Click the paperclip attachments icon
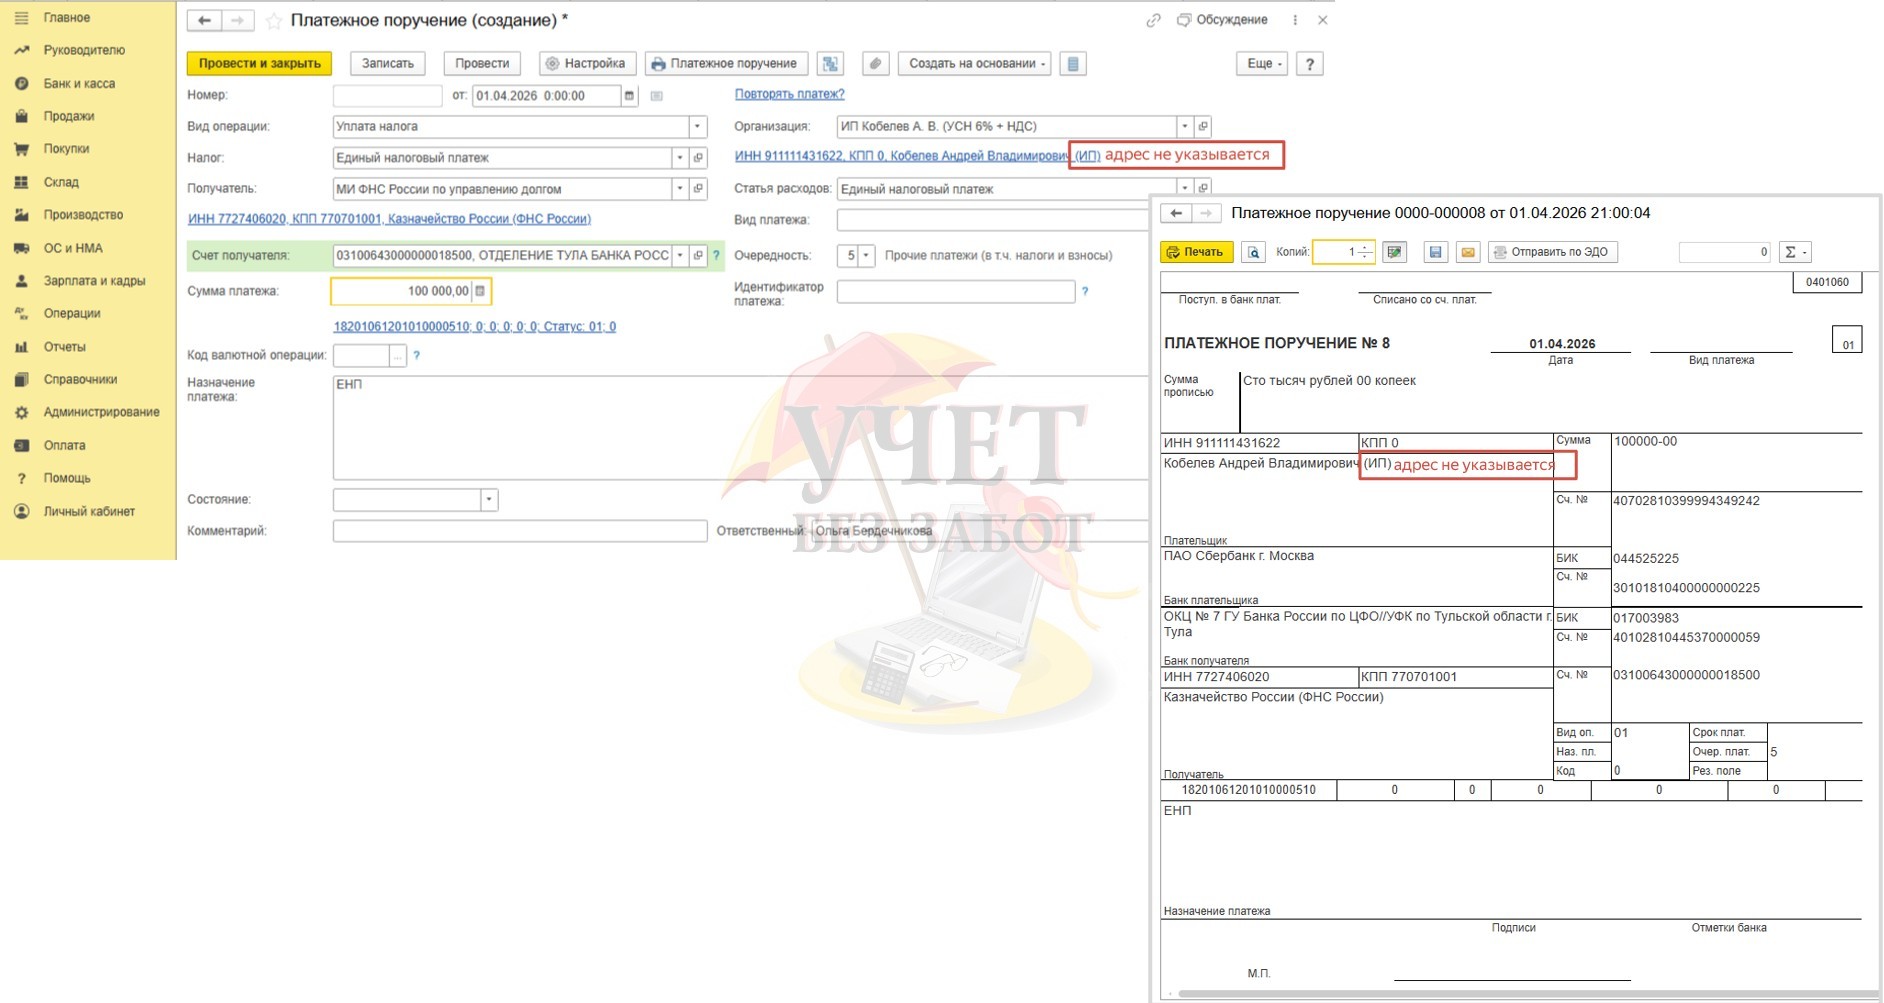Screen dimensions: 1884x1003 coord(875,64)
